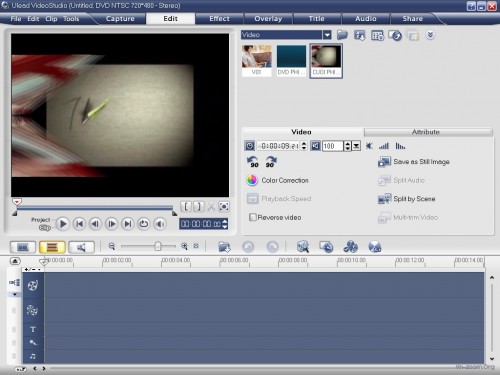Image resolution: width=500 pixels, height=375 pixels.
Task: Click the sort clips in library icon
Action: [395, 35]
